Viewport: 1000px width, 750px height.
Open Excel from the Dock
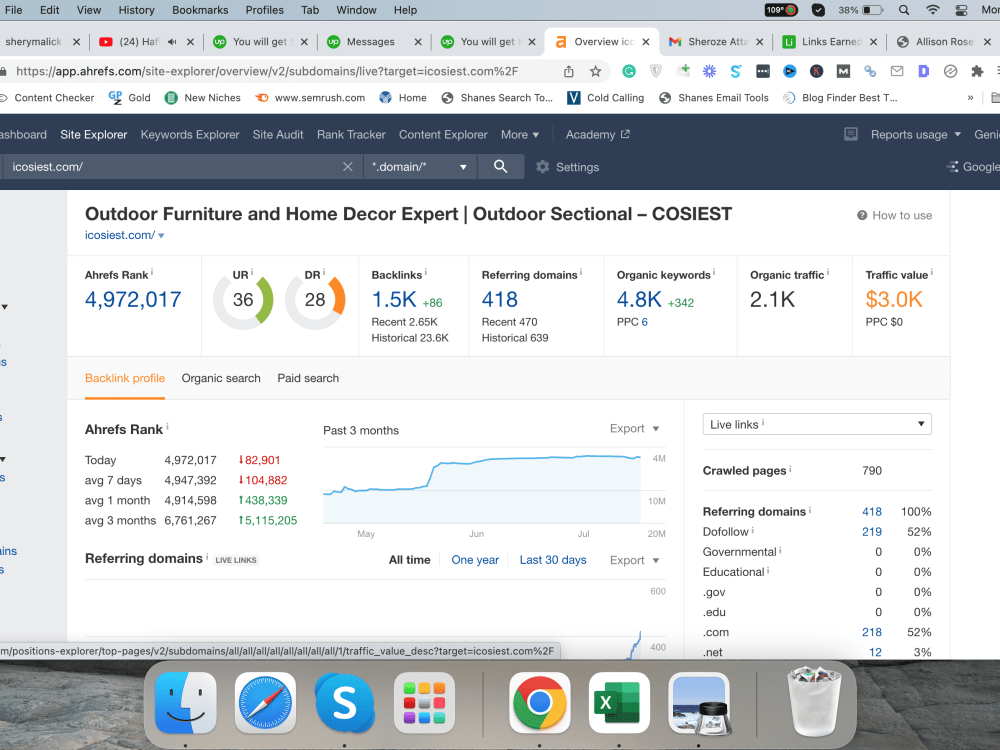pyautogui.click(x=619, y=703)
